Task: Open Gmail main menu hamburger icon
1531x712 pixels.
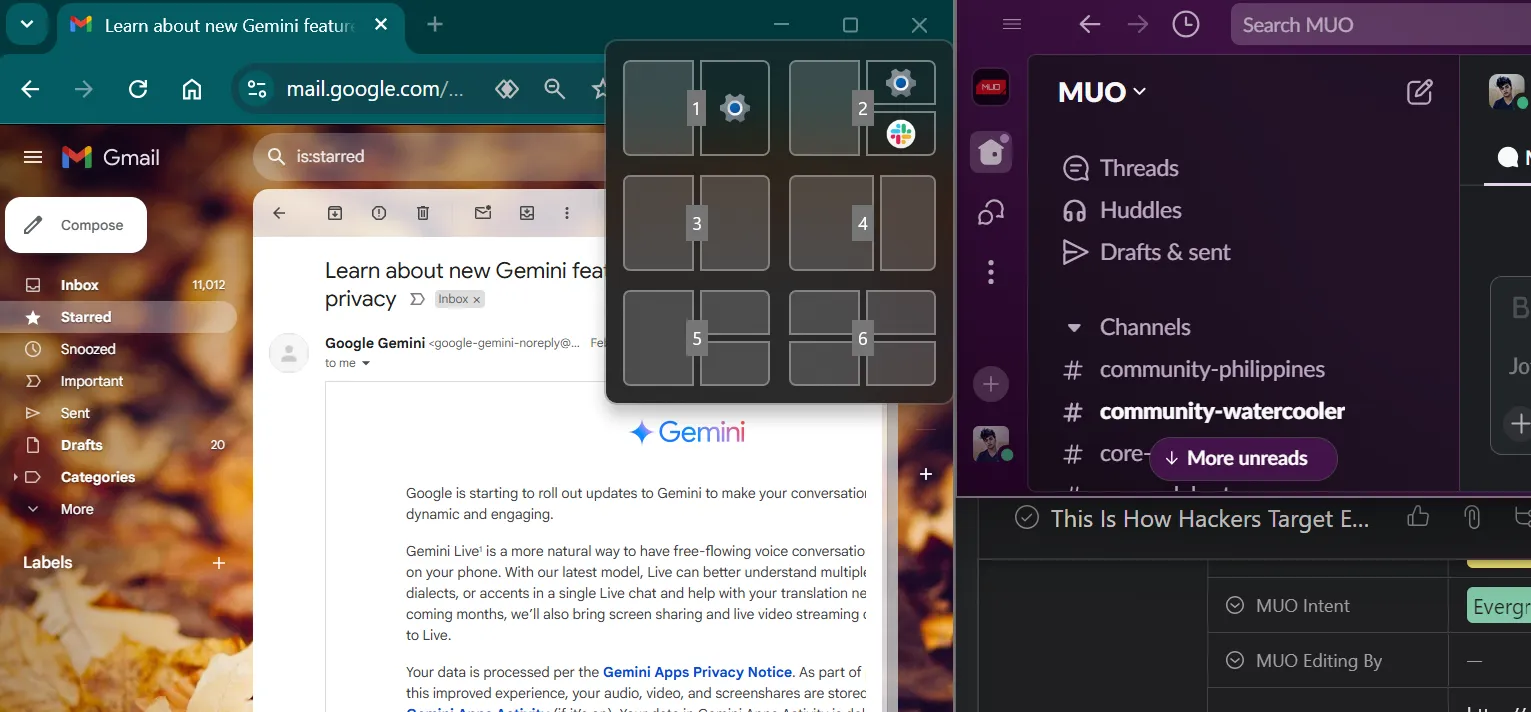Action: click(x=33, y=157)
